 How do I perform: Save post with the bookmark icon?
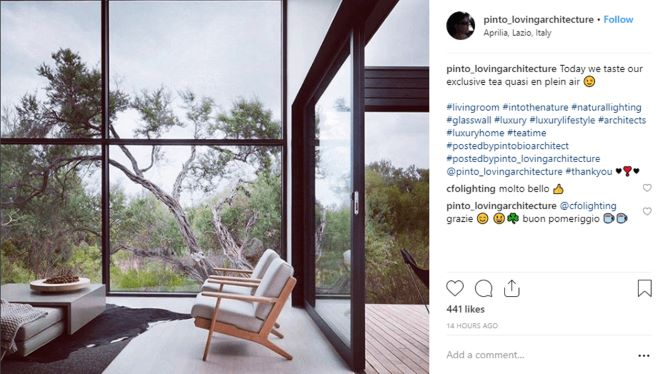click(645, 288)
